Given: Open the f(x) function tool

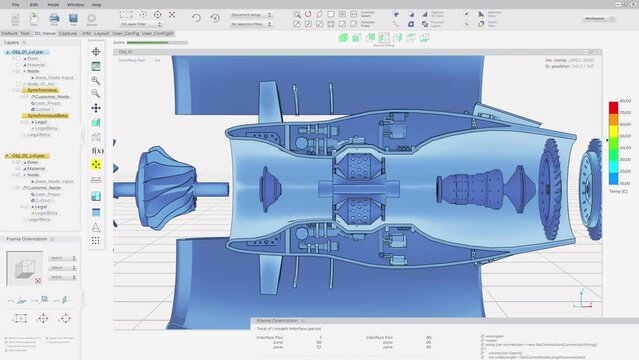Looking at the screenshot, I should tap(97, 151).
